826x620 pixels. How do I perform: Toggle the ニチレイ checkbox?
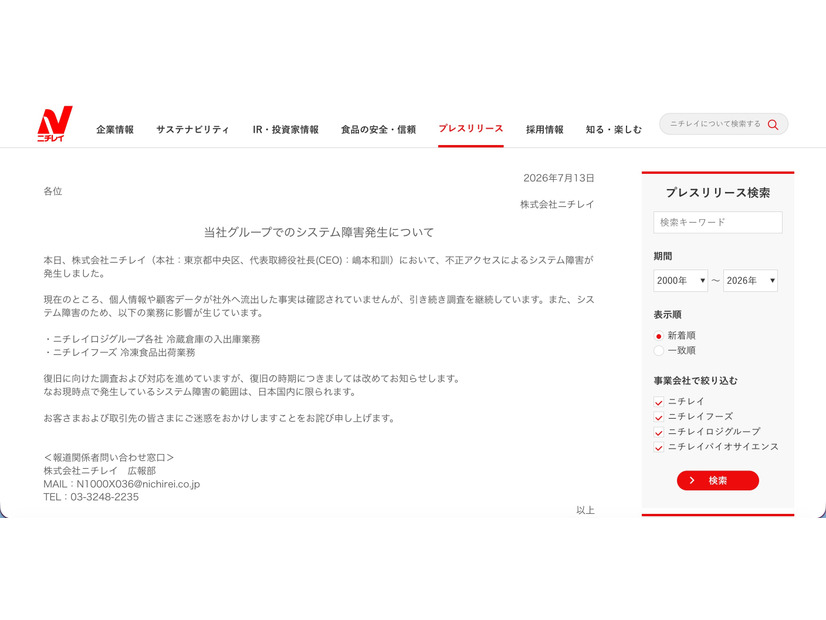tap(658, 402)
